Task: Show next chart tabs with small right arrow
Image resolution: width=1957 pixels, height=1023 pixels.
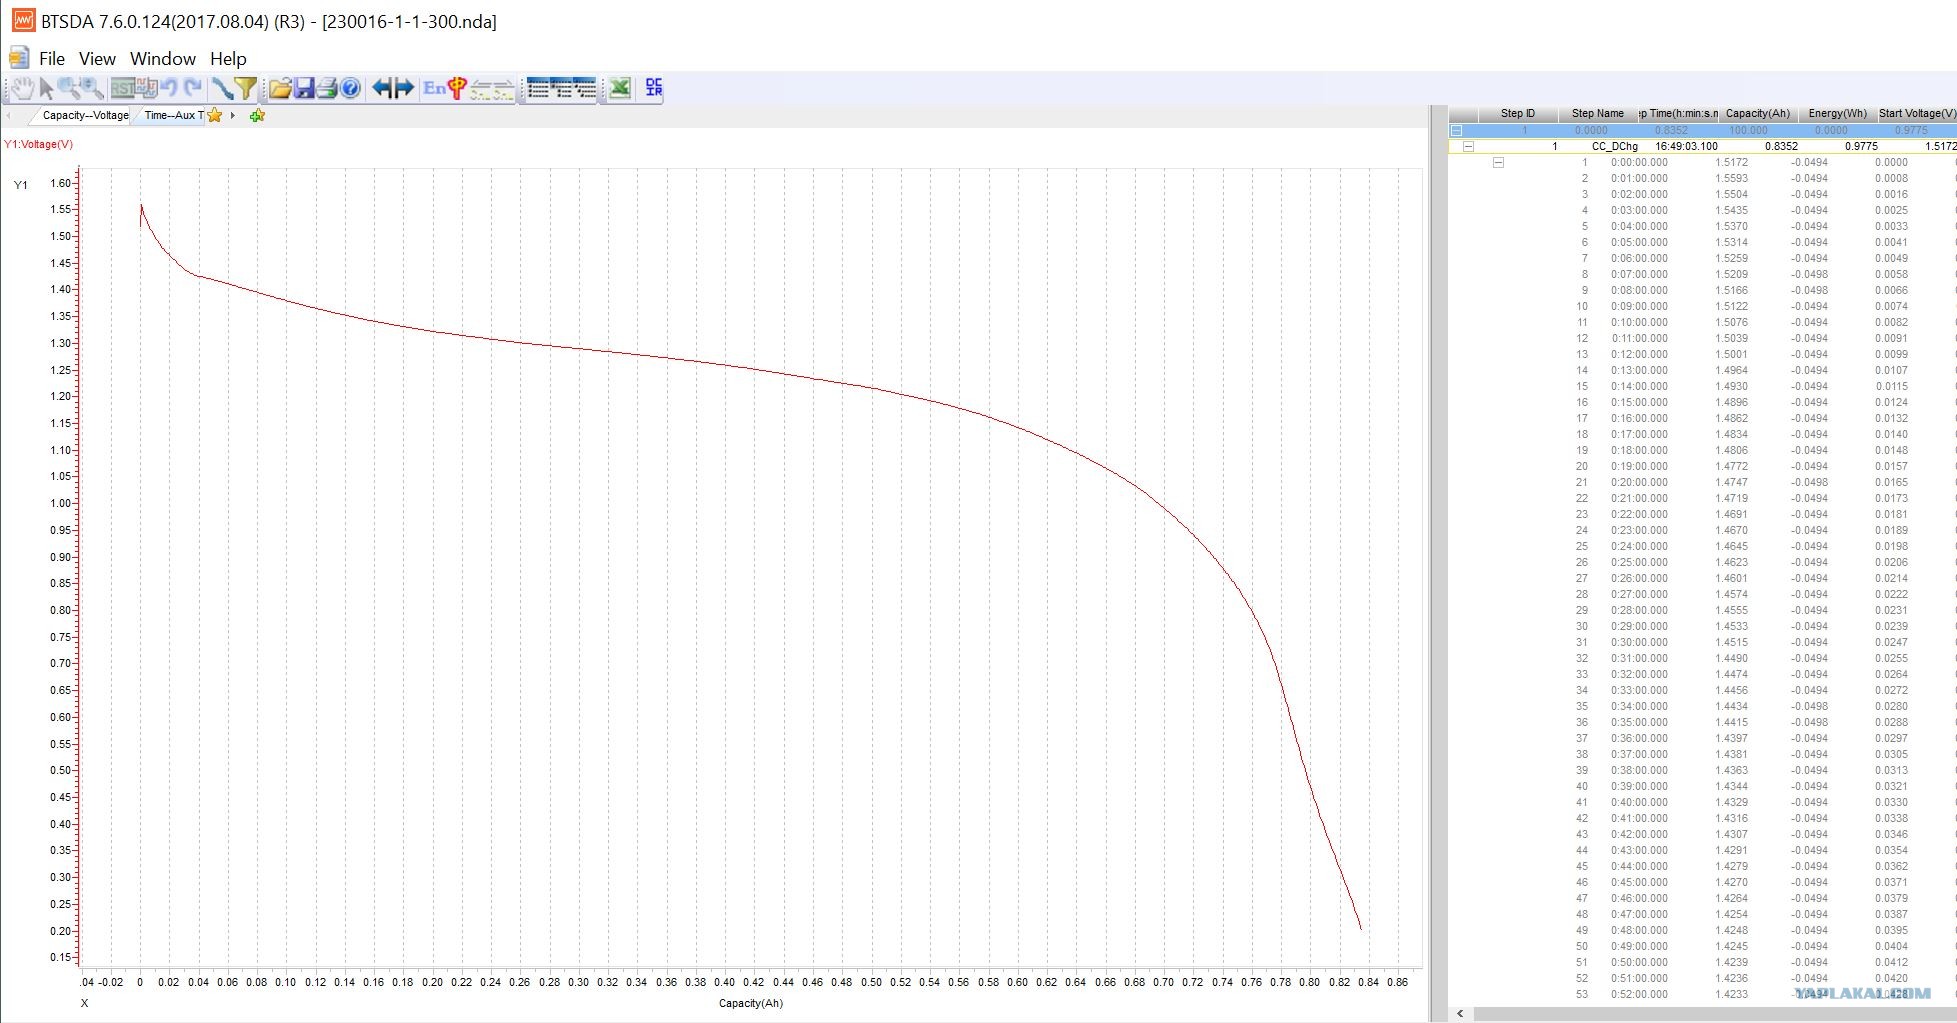Action: [x=233, y=115]
